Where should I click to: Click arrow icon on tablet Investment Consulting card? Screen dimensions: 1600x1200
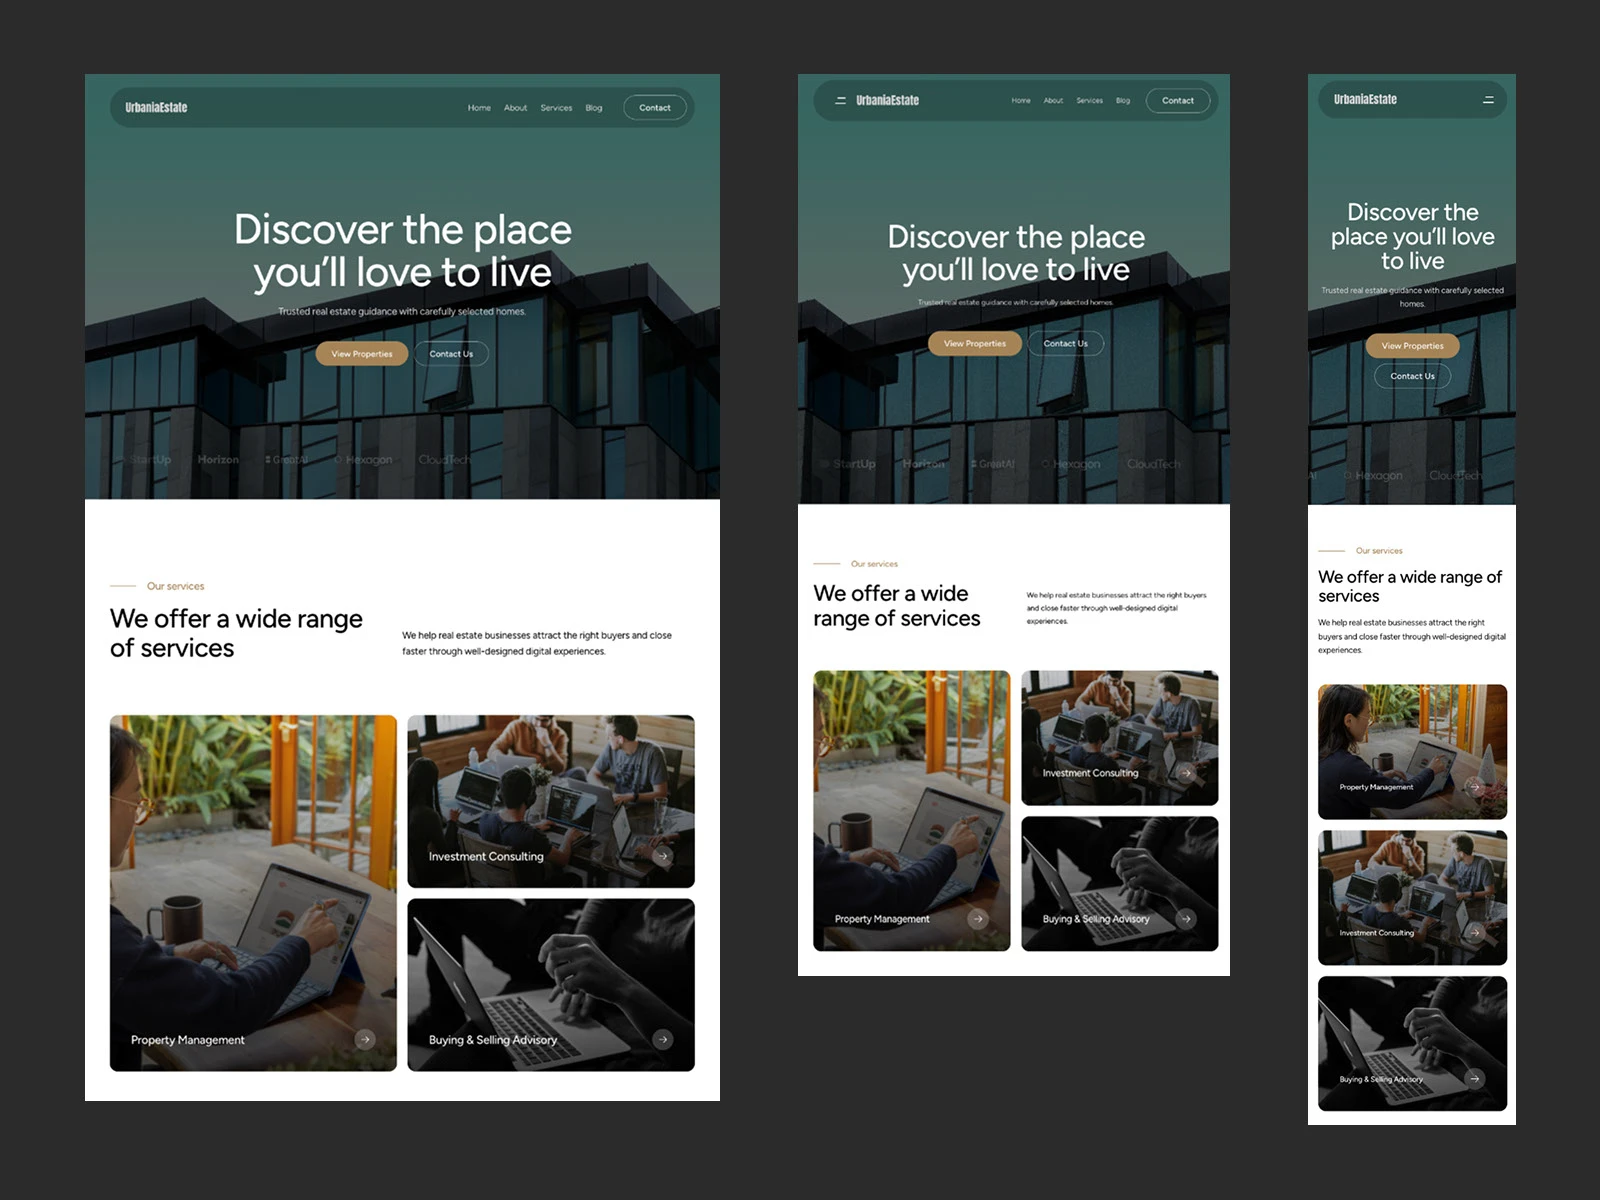point(1186,773)
